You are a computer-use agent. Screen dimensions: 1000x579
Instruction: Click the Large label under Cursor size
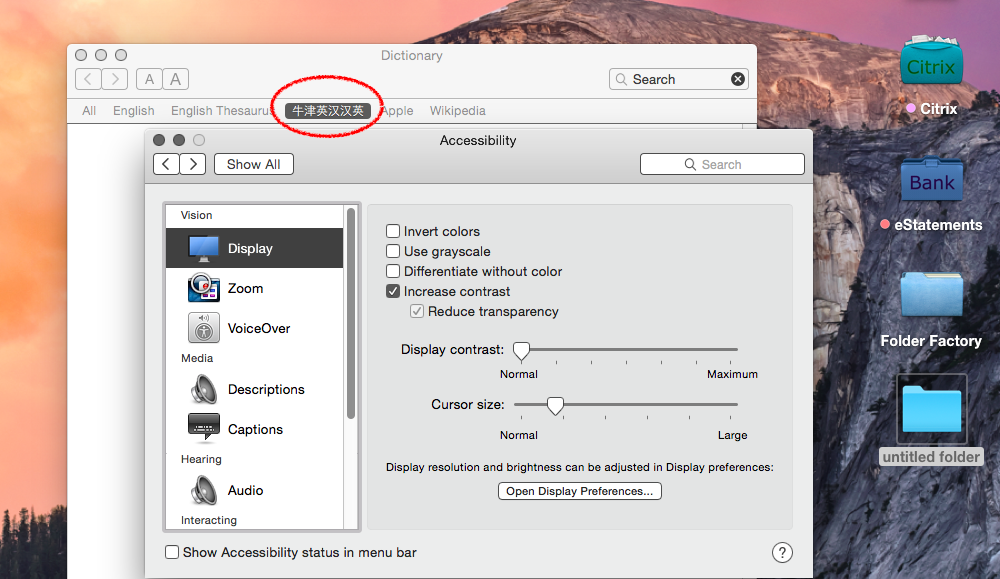point(732,435)
